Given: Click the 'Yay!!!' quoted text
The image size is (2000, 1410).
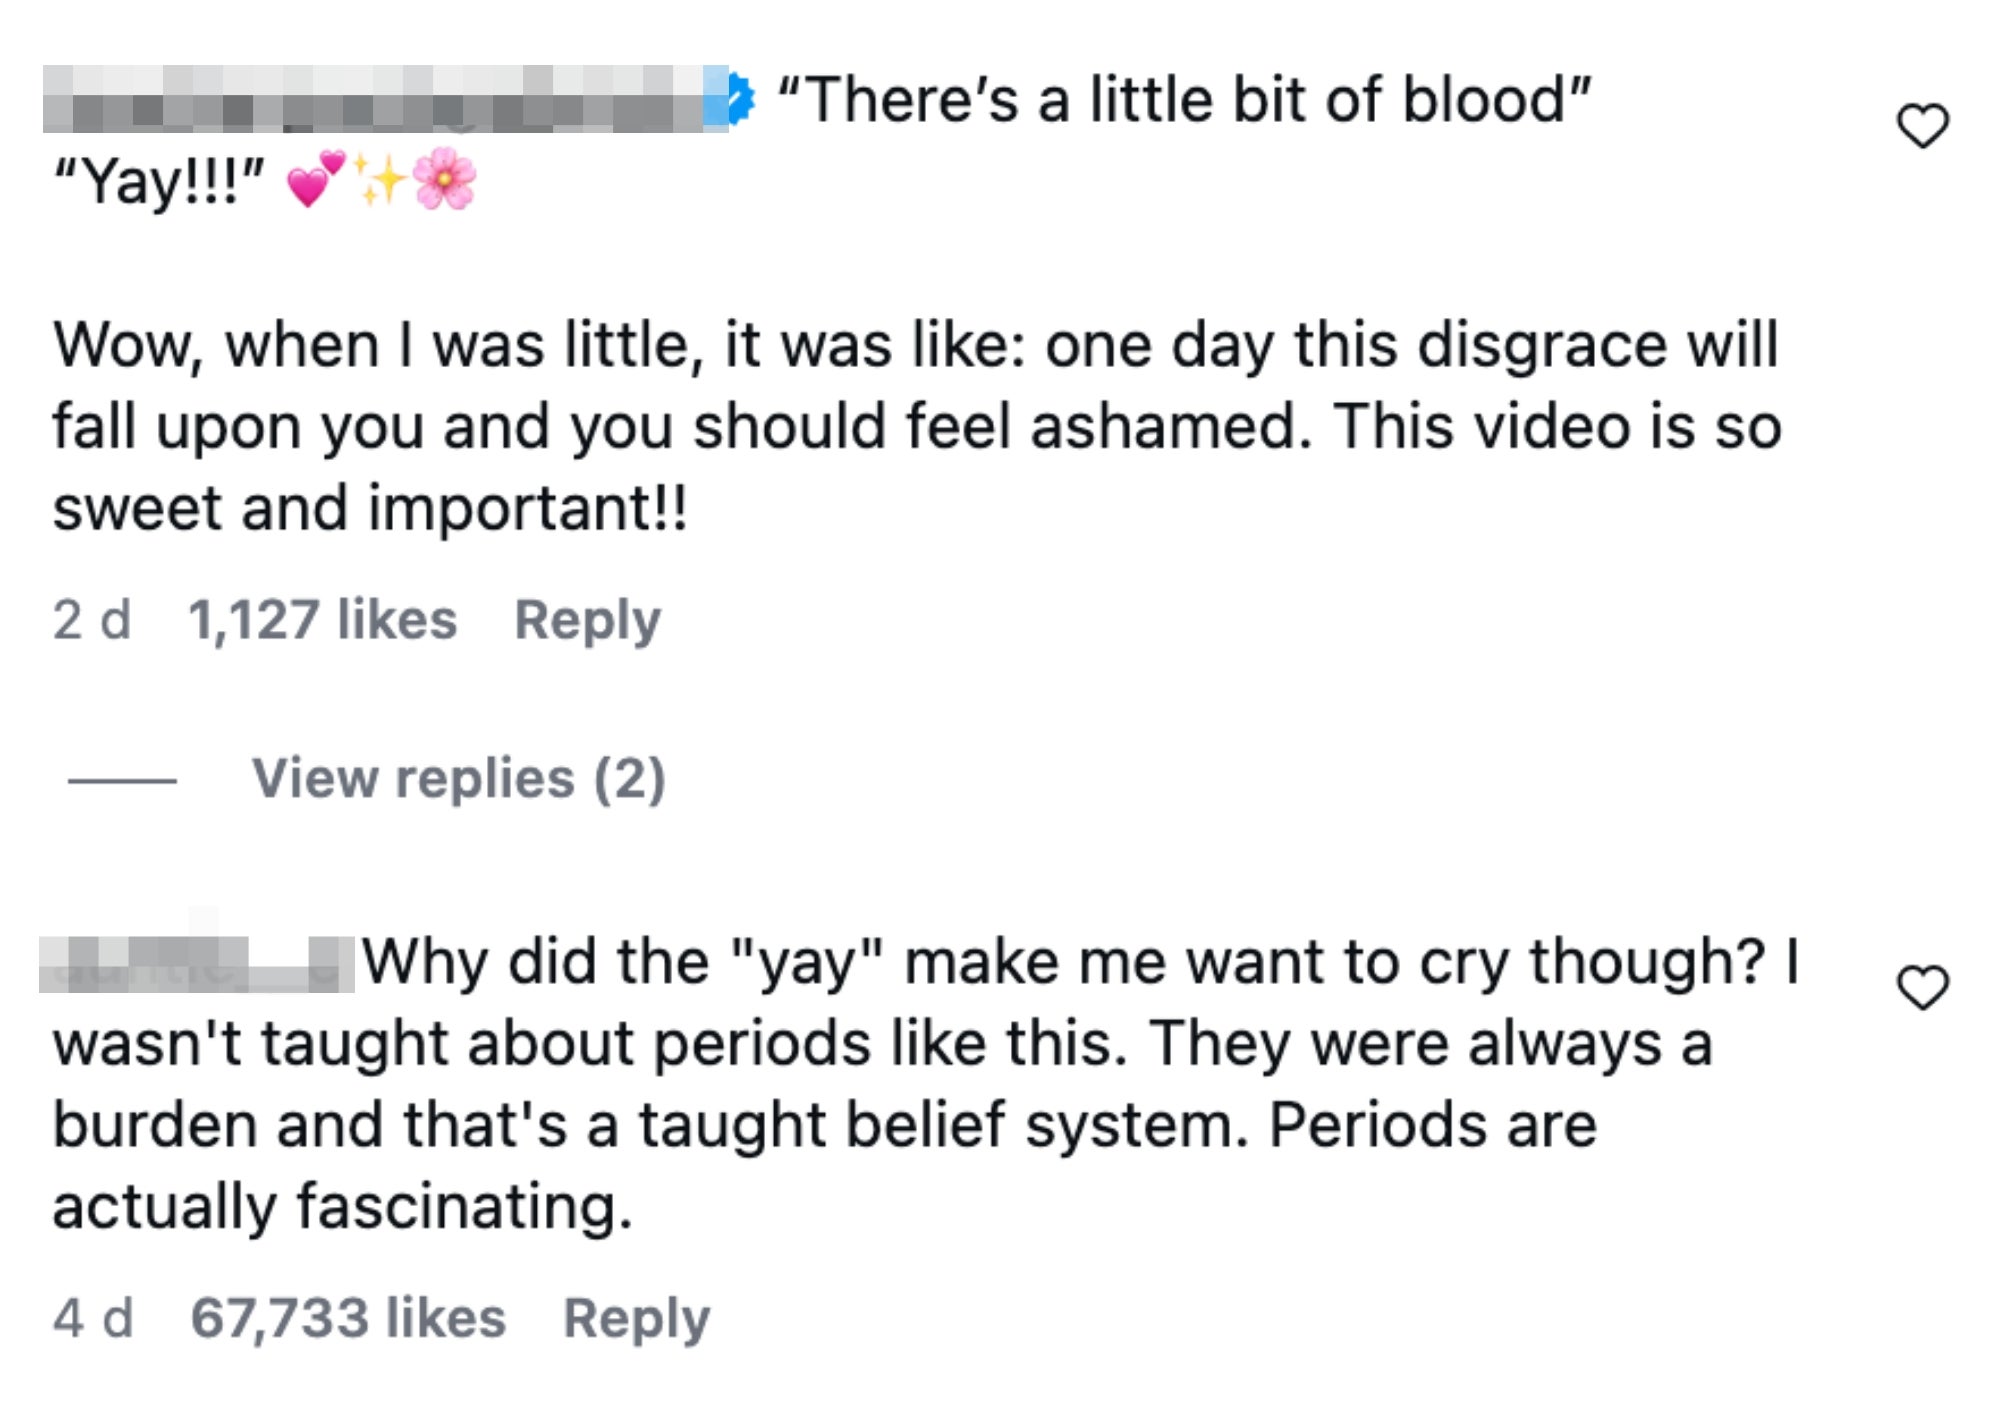Looking at the screenshot, I should coord(160,182).
